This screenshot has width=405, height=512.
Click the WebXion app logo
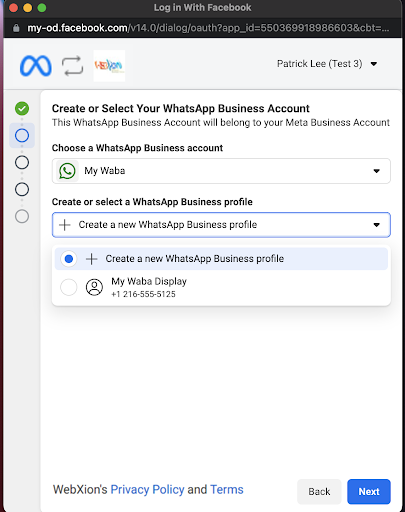109,66
